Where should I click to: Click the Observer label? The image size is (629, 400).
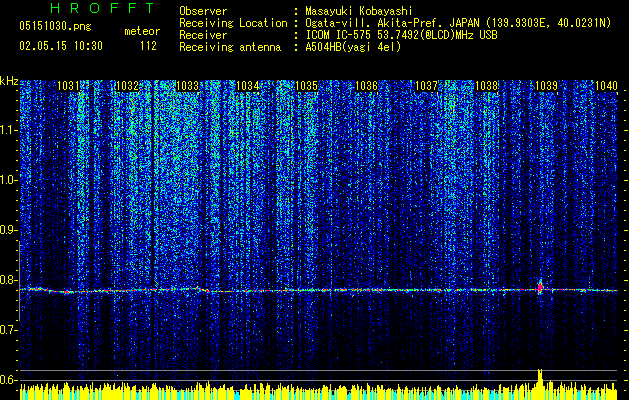tap(203, 11)
